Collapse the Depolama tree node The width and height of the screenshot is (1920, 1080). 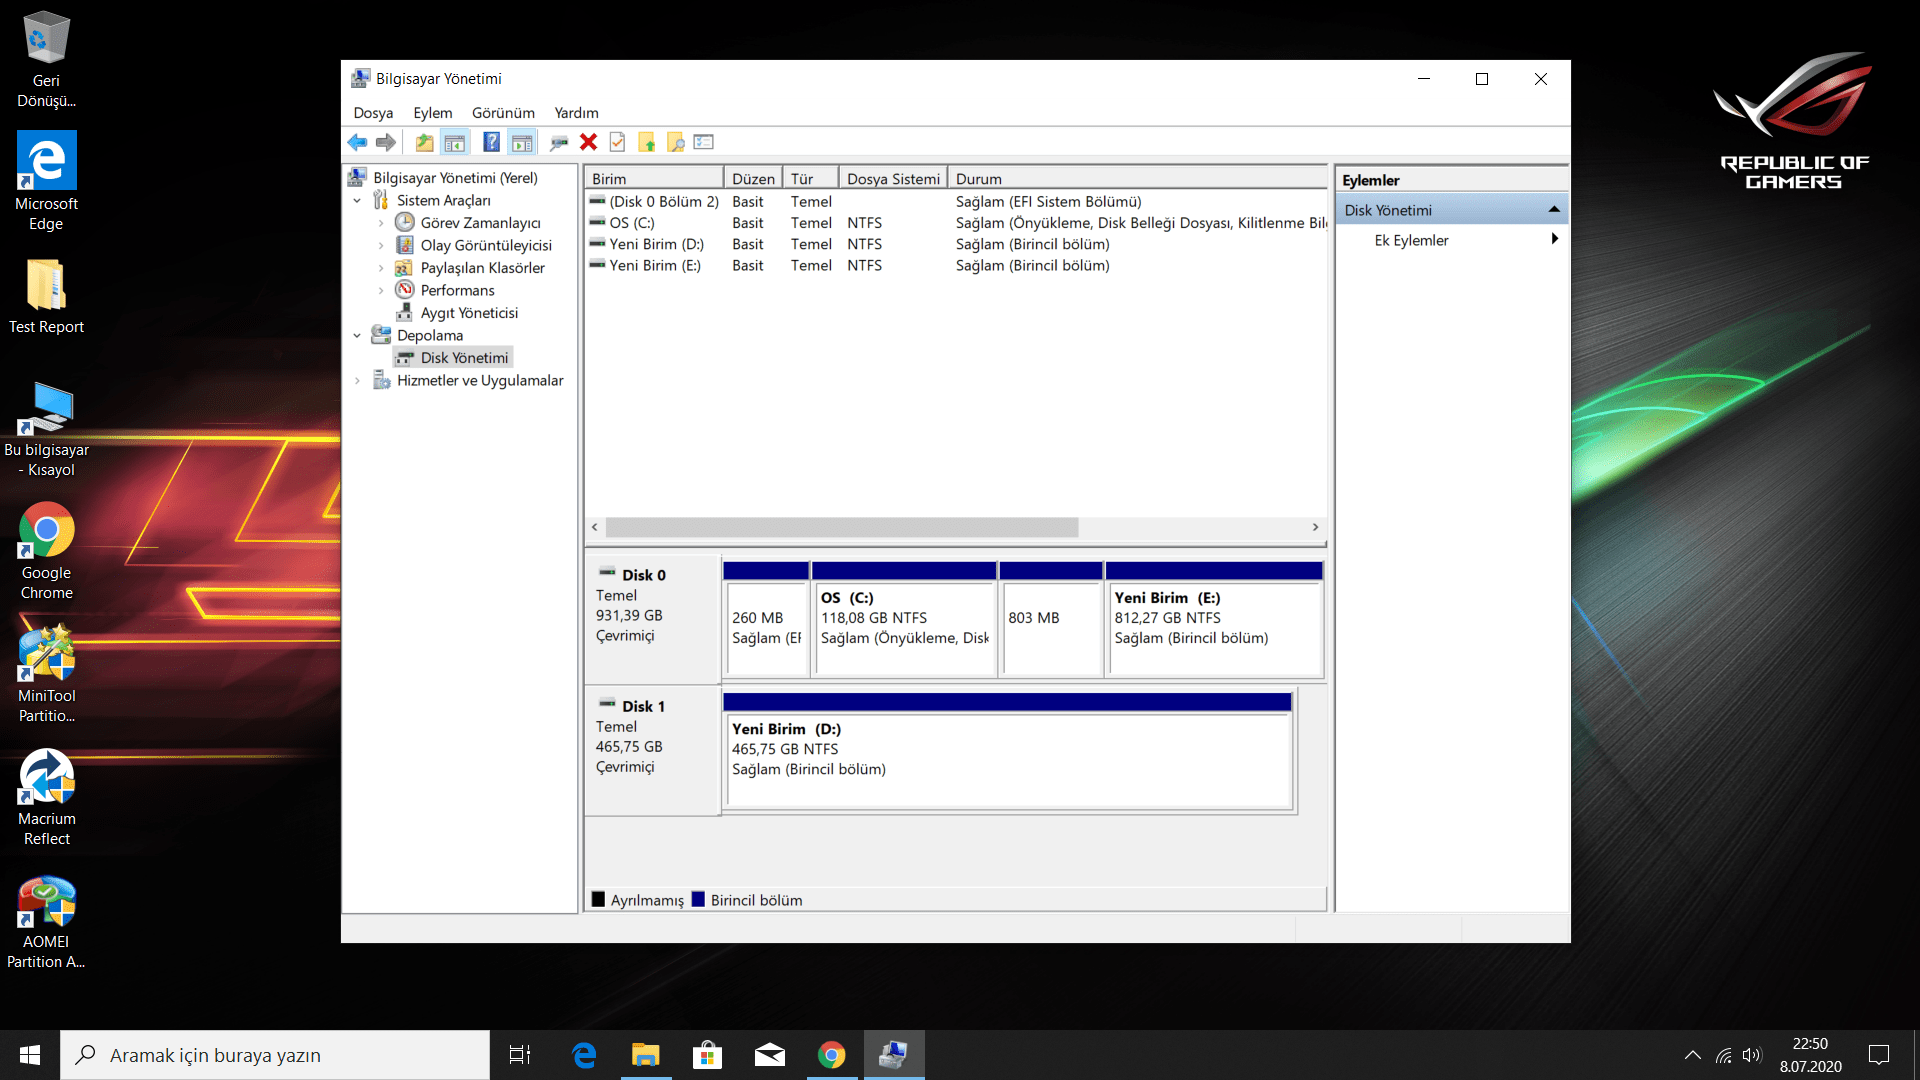click(x=357, y=336)
